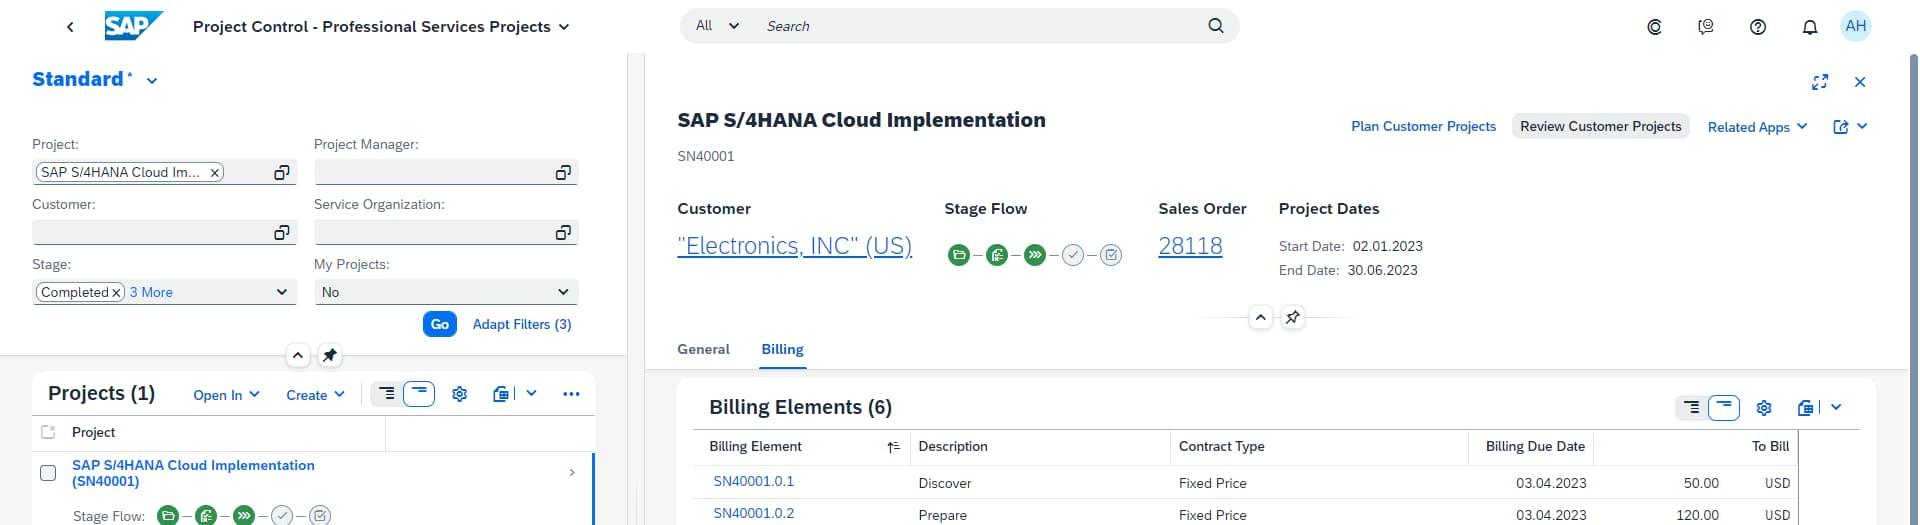Open Billing Elements table settings gear
The image size is (1920, 525).
click(x=1764, y=408)
